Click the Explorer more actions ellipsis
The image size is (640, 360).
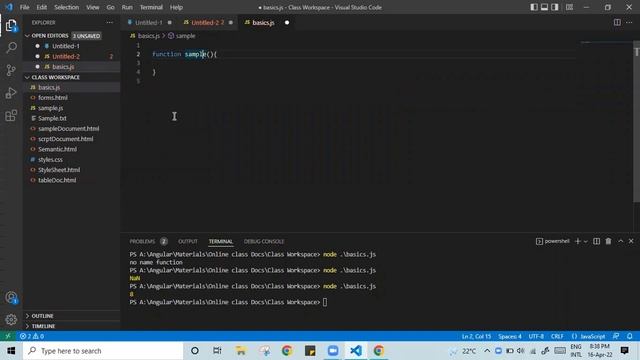click(x=109, y=23)
